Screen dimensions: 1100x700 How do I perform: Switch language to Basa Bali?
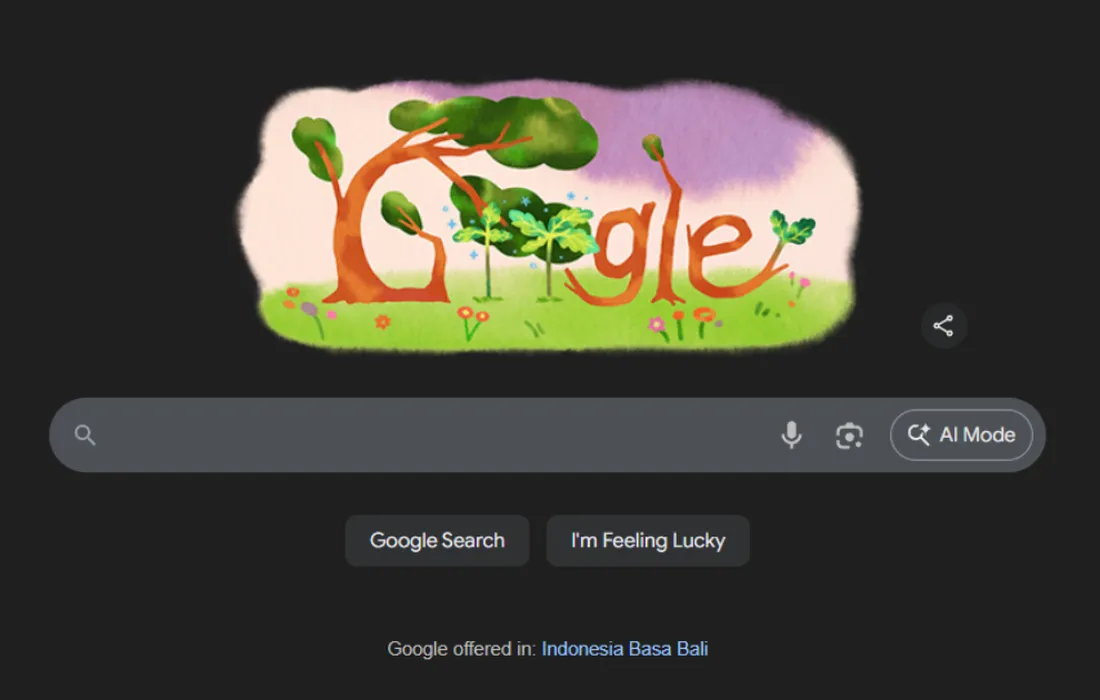[x=668, y=649]
